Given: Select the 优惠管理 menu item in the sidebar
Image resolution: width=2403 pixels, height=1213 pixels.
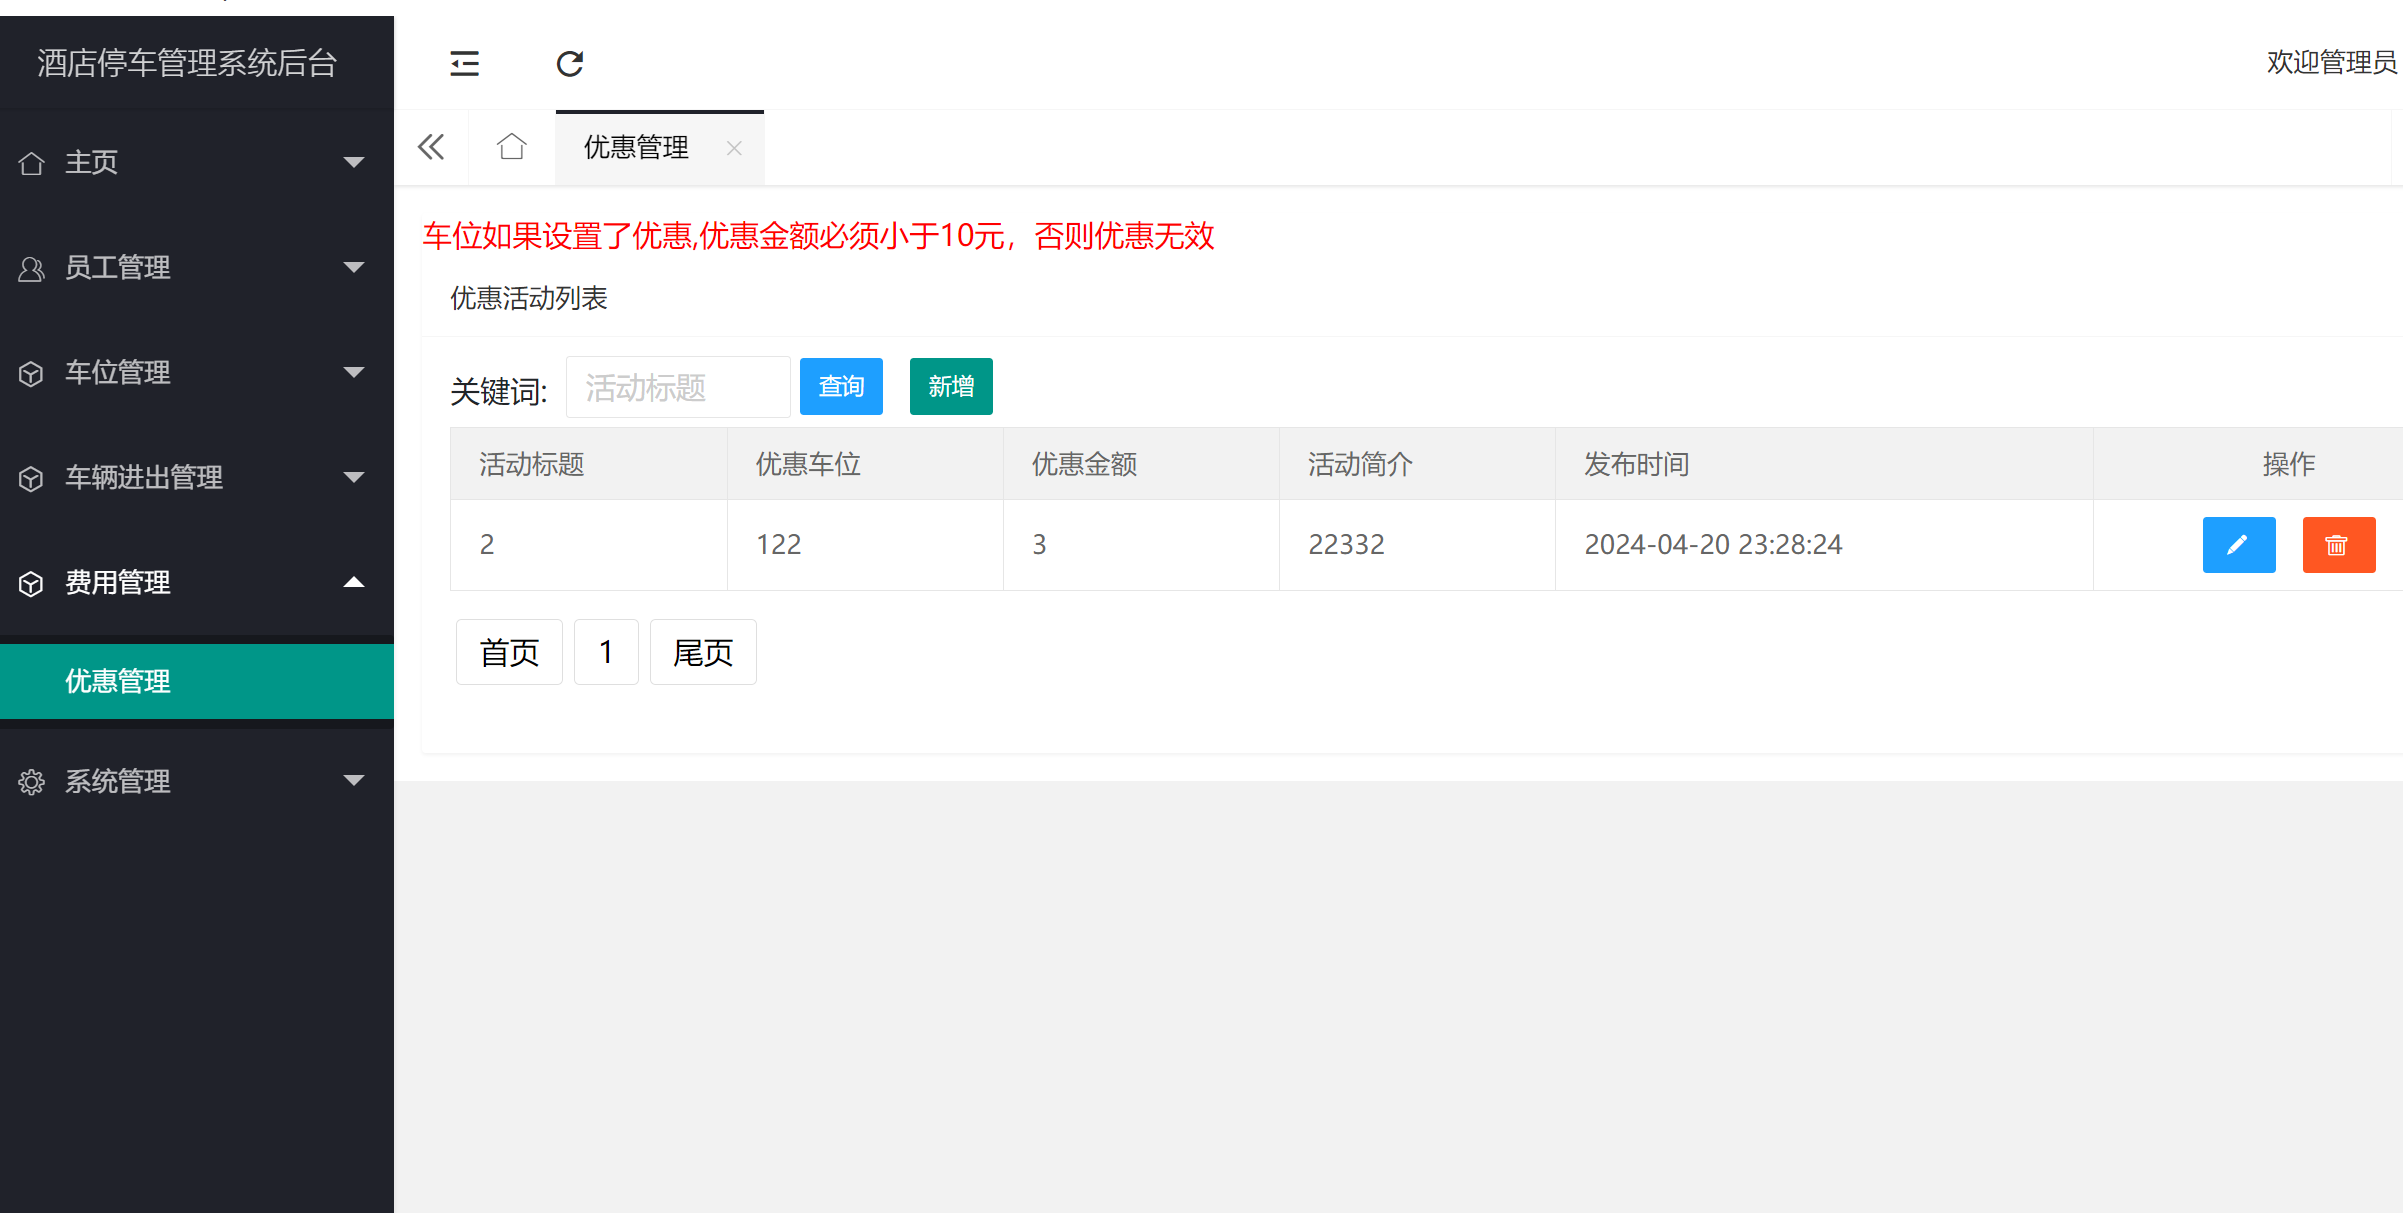Looking at the screenshot, I should coord(117,681).
